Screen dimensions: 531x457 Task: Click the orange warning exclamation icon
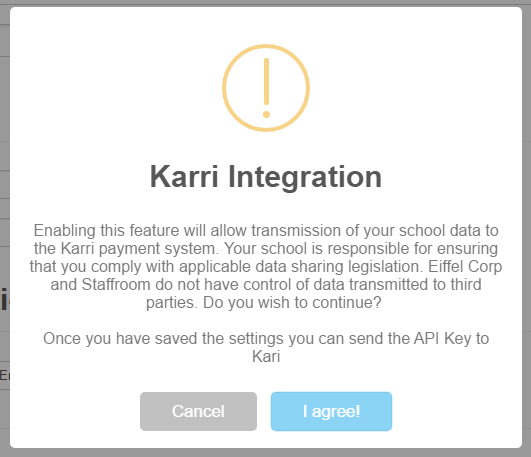click(x=266, y=88)
